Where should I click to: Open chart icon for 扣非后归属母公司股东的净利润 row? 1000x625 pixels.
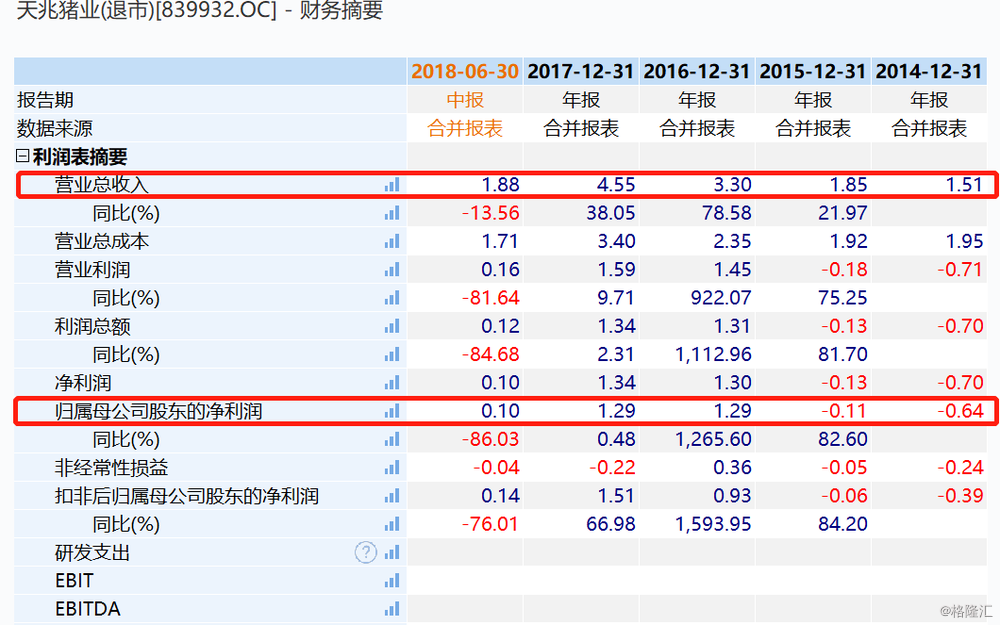(x=392, y=496)
